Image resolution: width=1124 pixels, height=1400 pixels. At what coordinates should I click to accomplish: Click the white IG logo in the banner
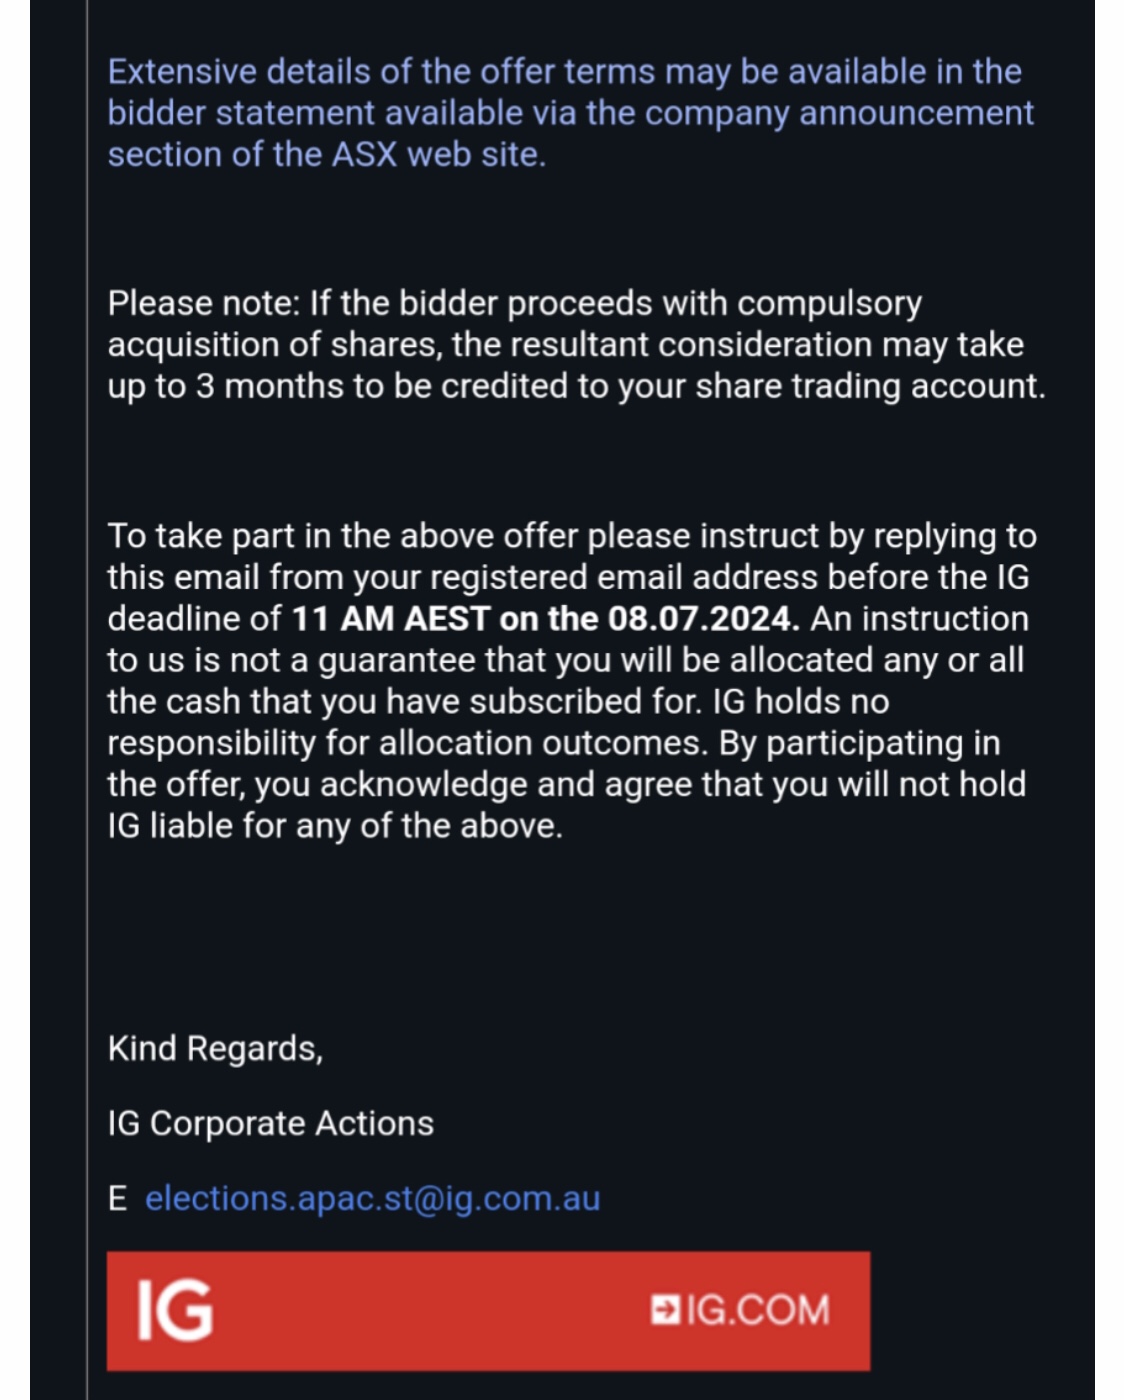[175, 1310]
